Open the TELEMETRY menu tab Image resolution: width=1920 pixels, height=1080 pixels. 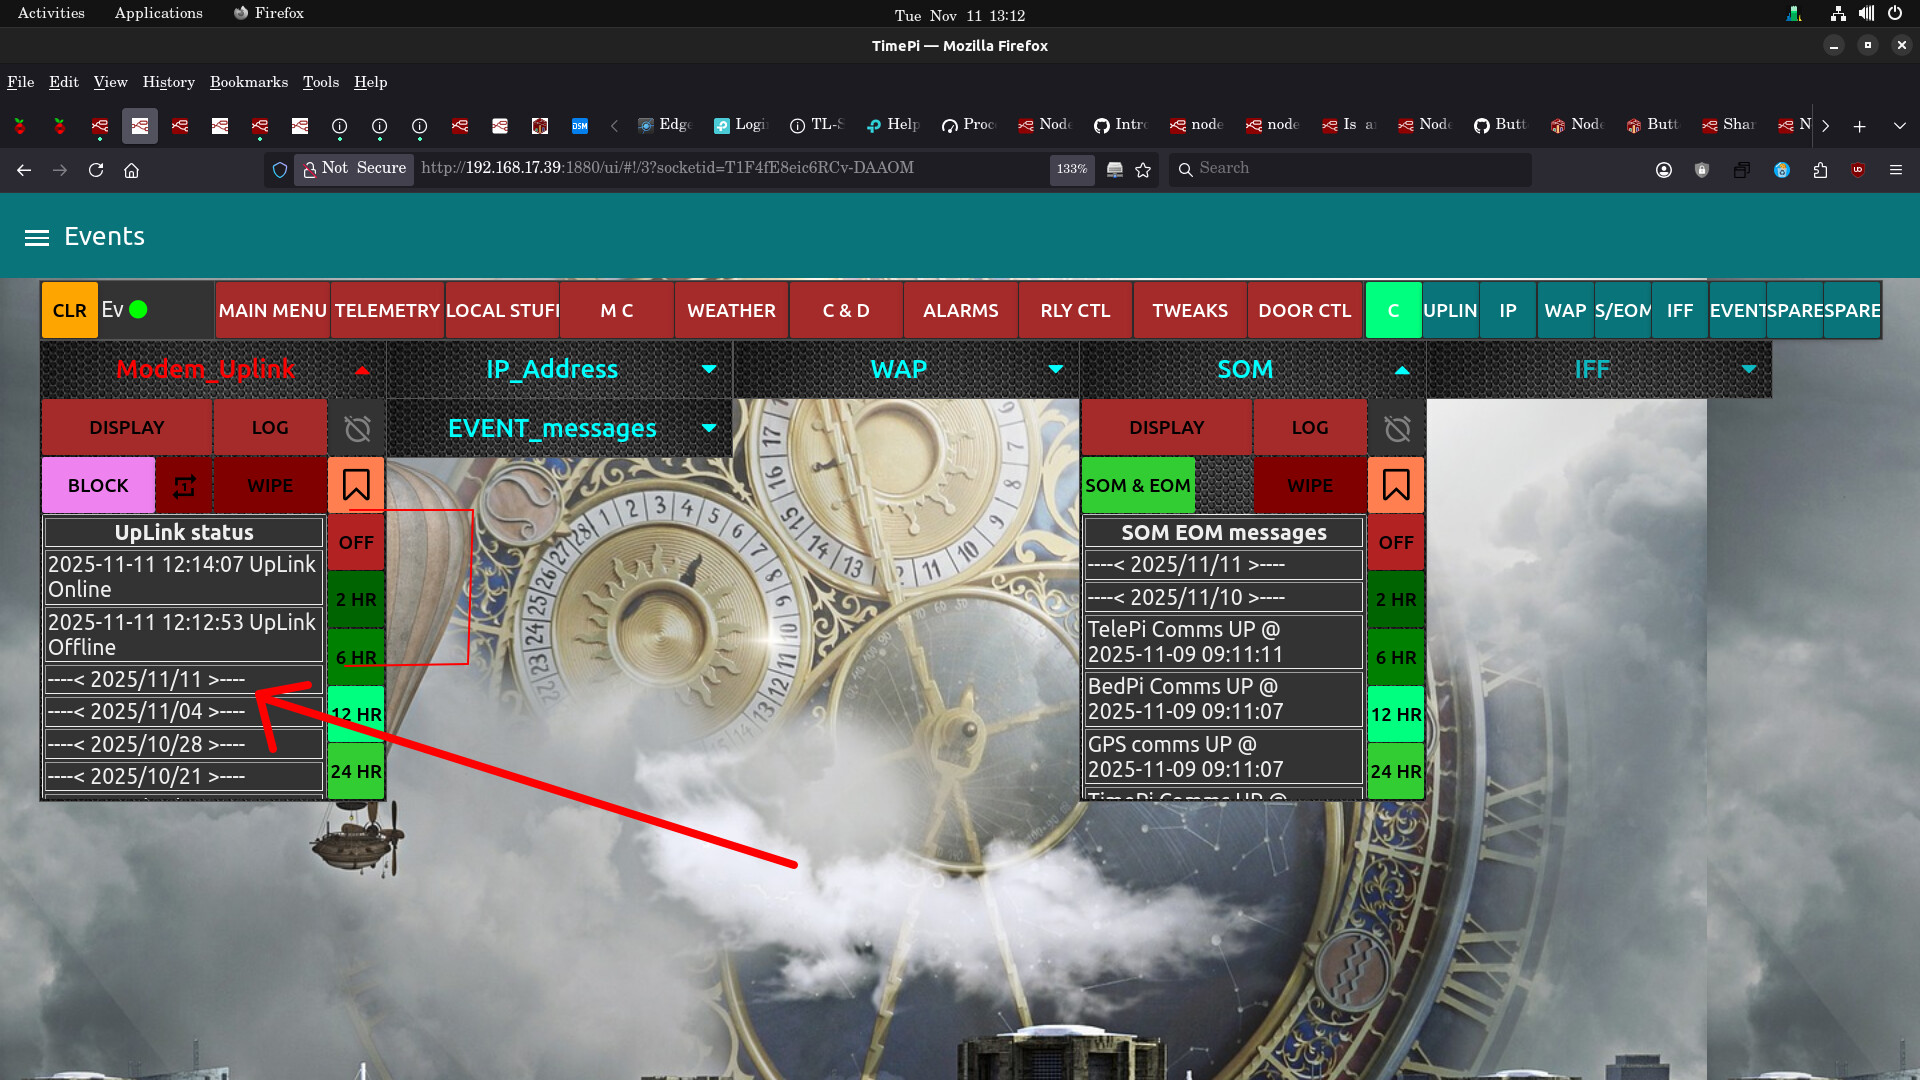pyautogui.click(x=387, y=311)
